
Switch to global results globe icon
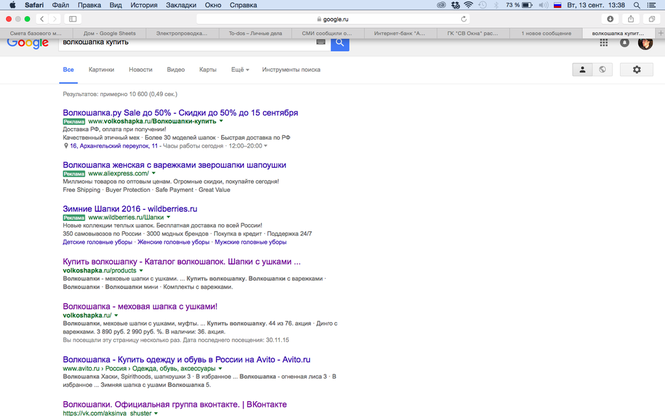pos(602,70)
